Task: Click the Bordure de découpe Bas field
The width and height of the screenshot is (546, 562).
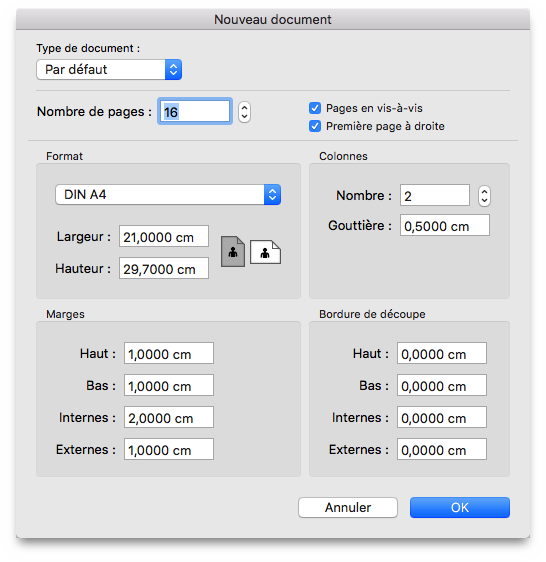Action: (442, 385)
